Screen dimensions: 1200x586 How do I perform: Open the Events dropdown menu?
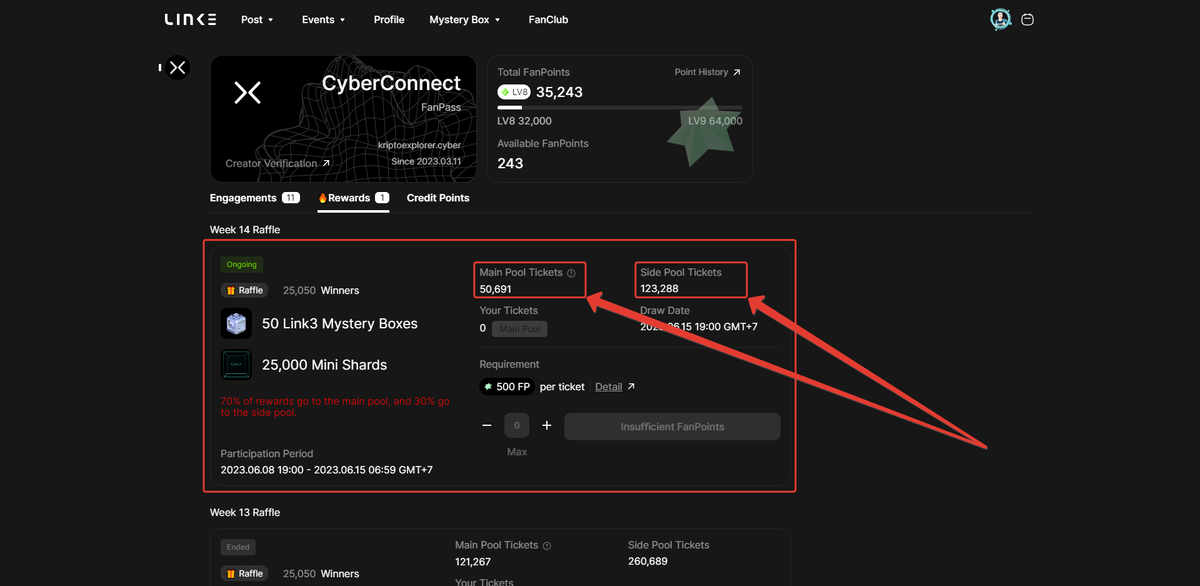(x=323, y=19)
